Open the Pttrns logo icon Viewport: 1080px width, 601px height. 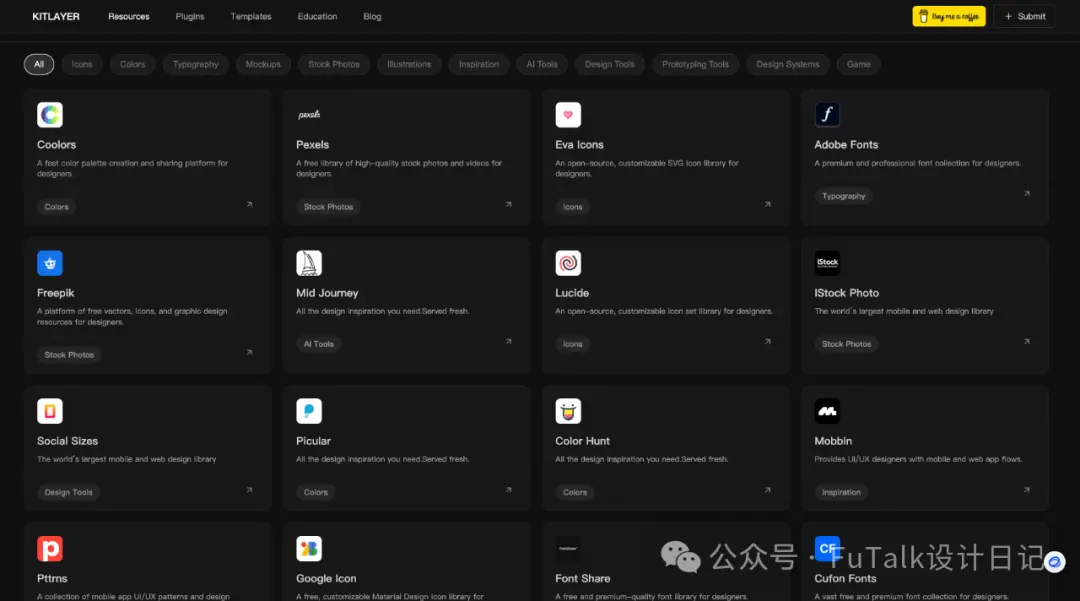tap(50, 549)
